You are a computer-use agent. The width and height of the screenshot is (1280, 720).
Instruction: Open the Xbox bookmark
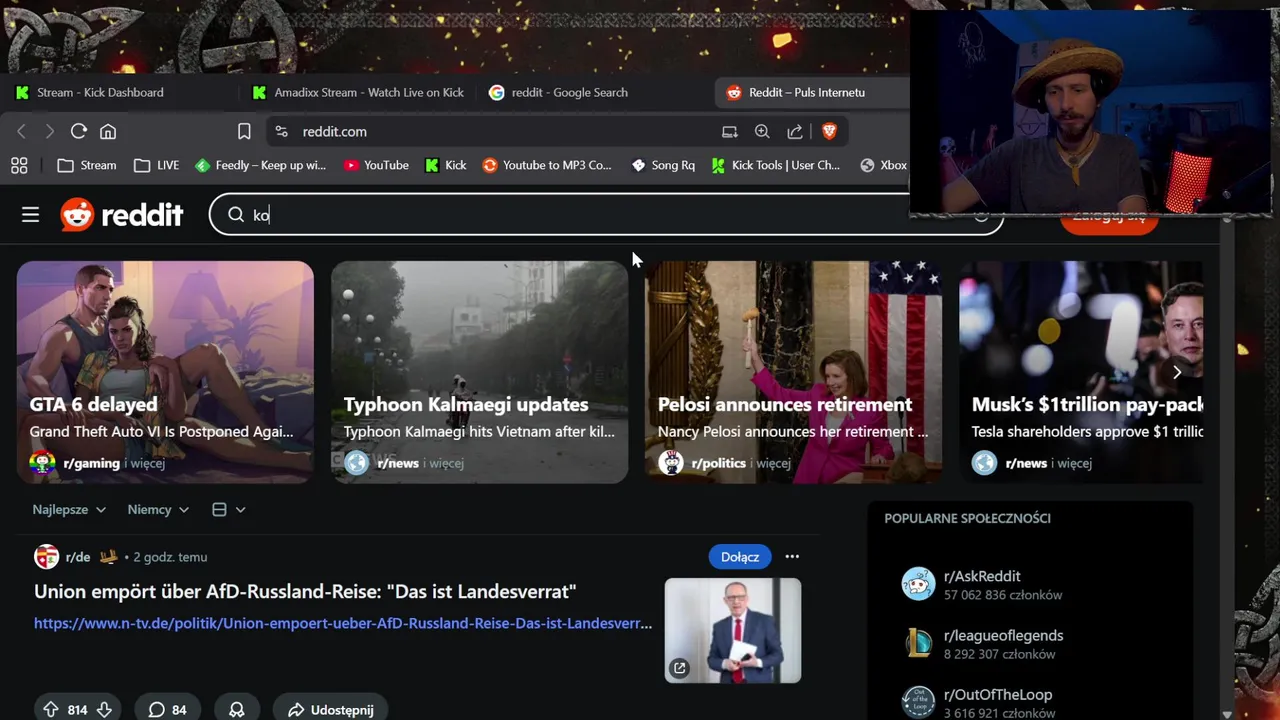tap(883, 165)
